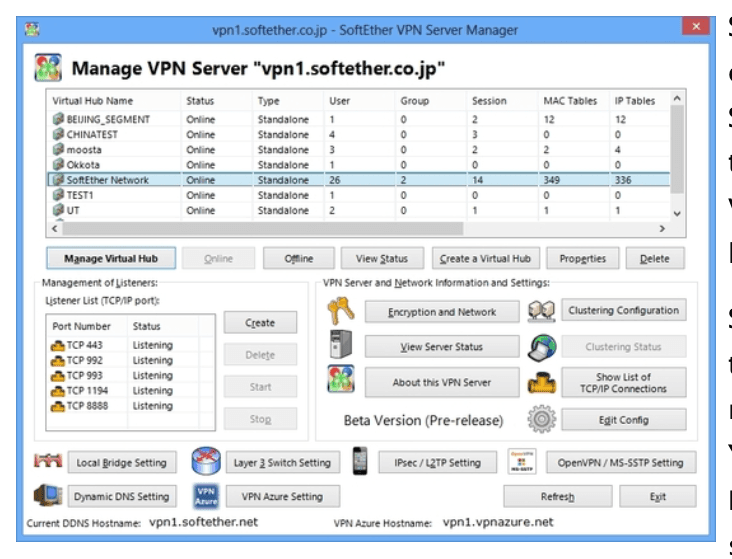The image size is (732, 559).
Task: Click hub list horizontal scroll right arrow
Action: pyautogui.click(x=662, y=229)
